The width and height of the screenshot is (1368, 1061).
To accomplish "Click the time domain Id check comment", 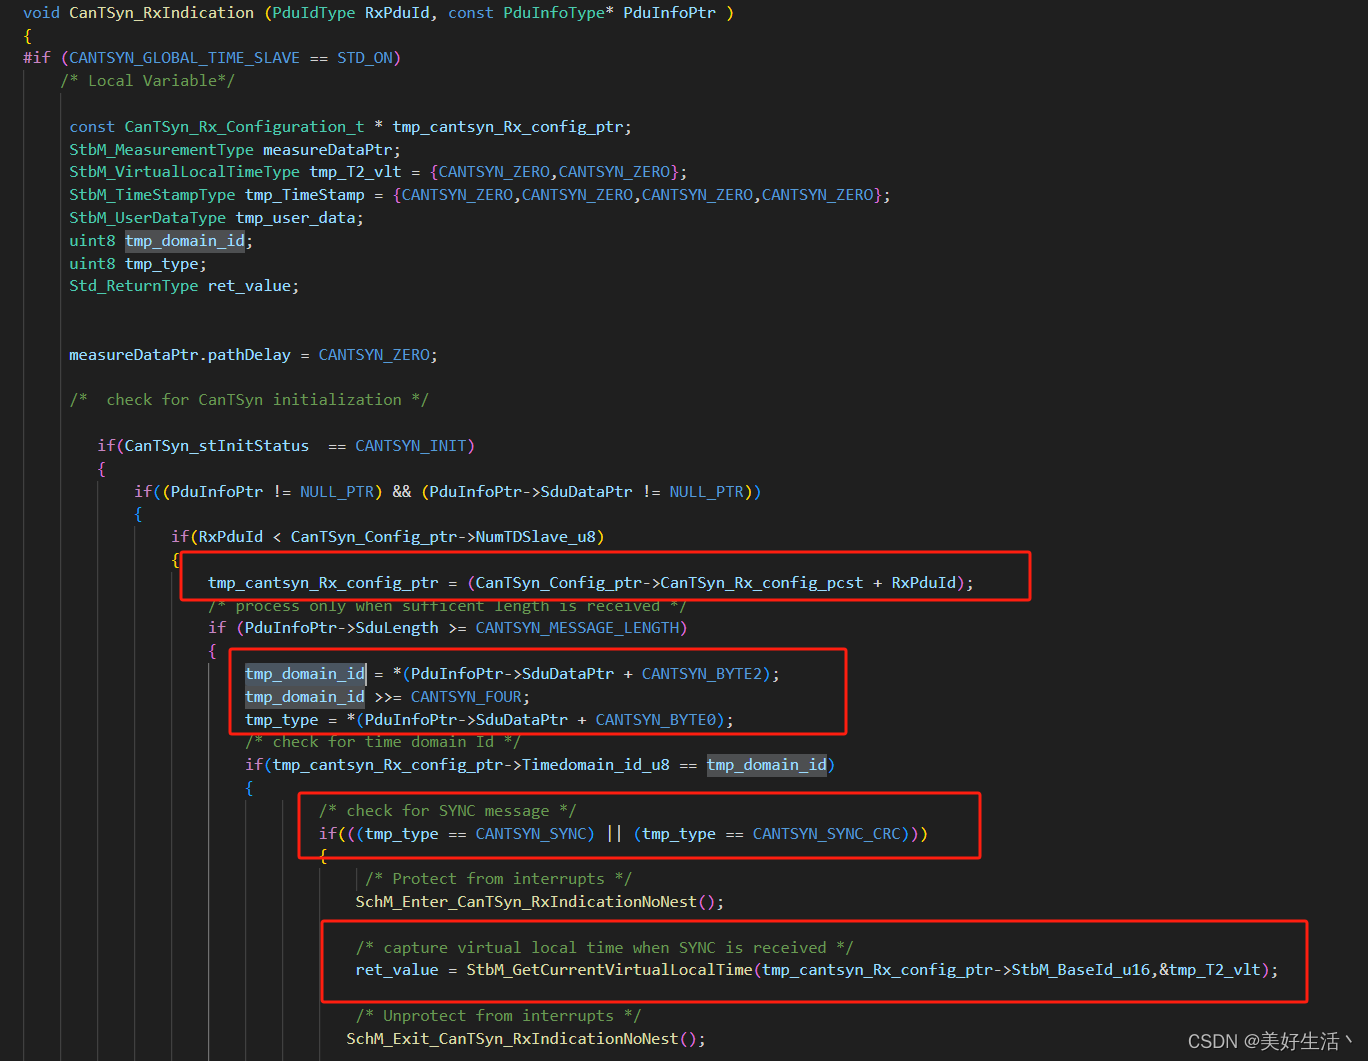I will coord(383,741).
